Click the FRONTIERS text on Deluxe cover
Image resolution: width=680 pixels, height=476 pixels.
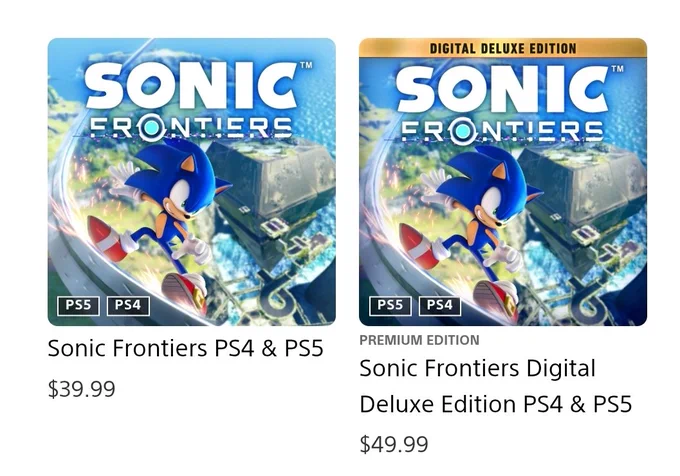[503, 130]
